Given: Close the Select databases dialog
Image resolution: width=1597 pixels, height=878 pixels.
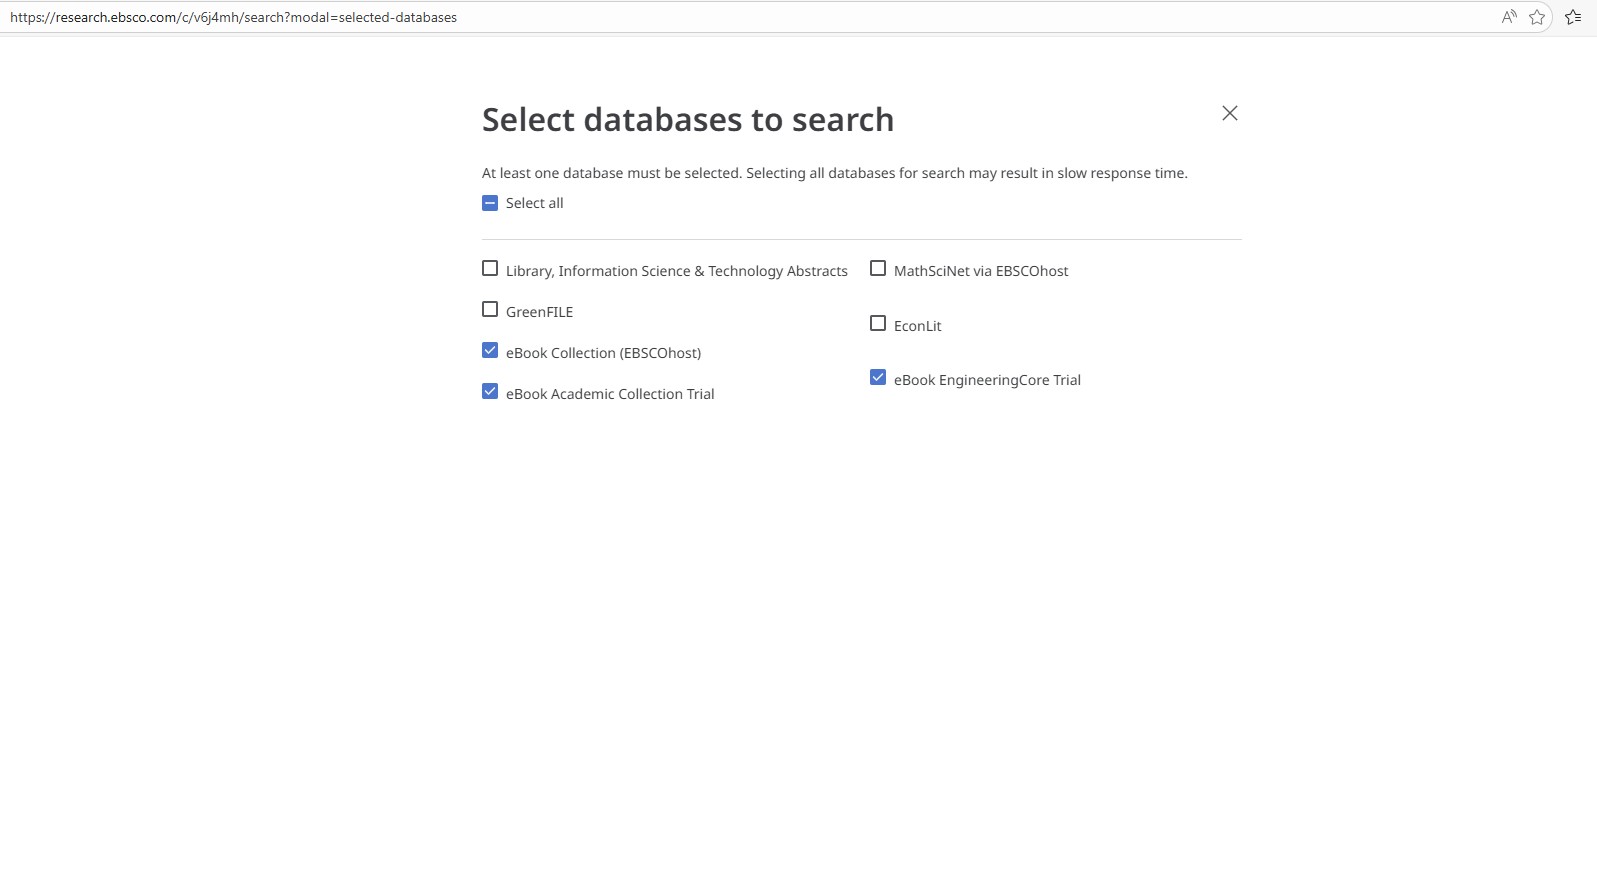Looking at the screenshot, I should click(1229, 114).
